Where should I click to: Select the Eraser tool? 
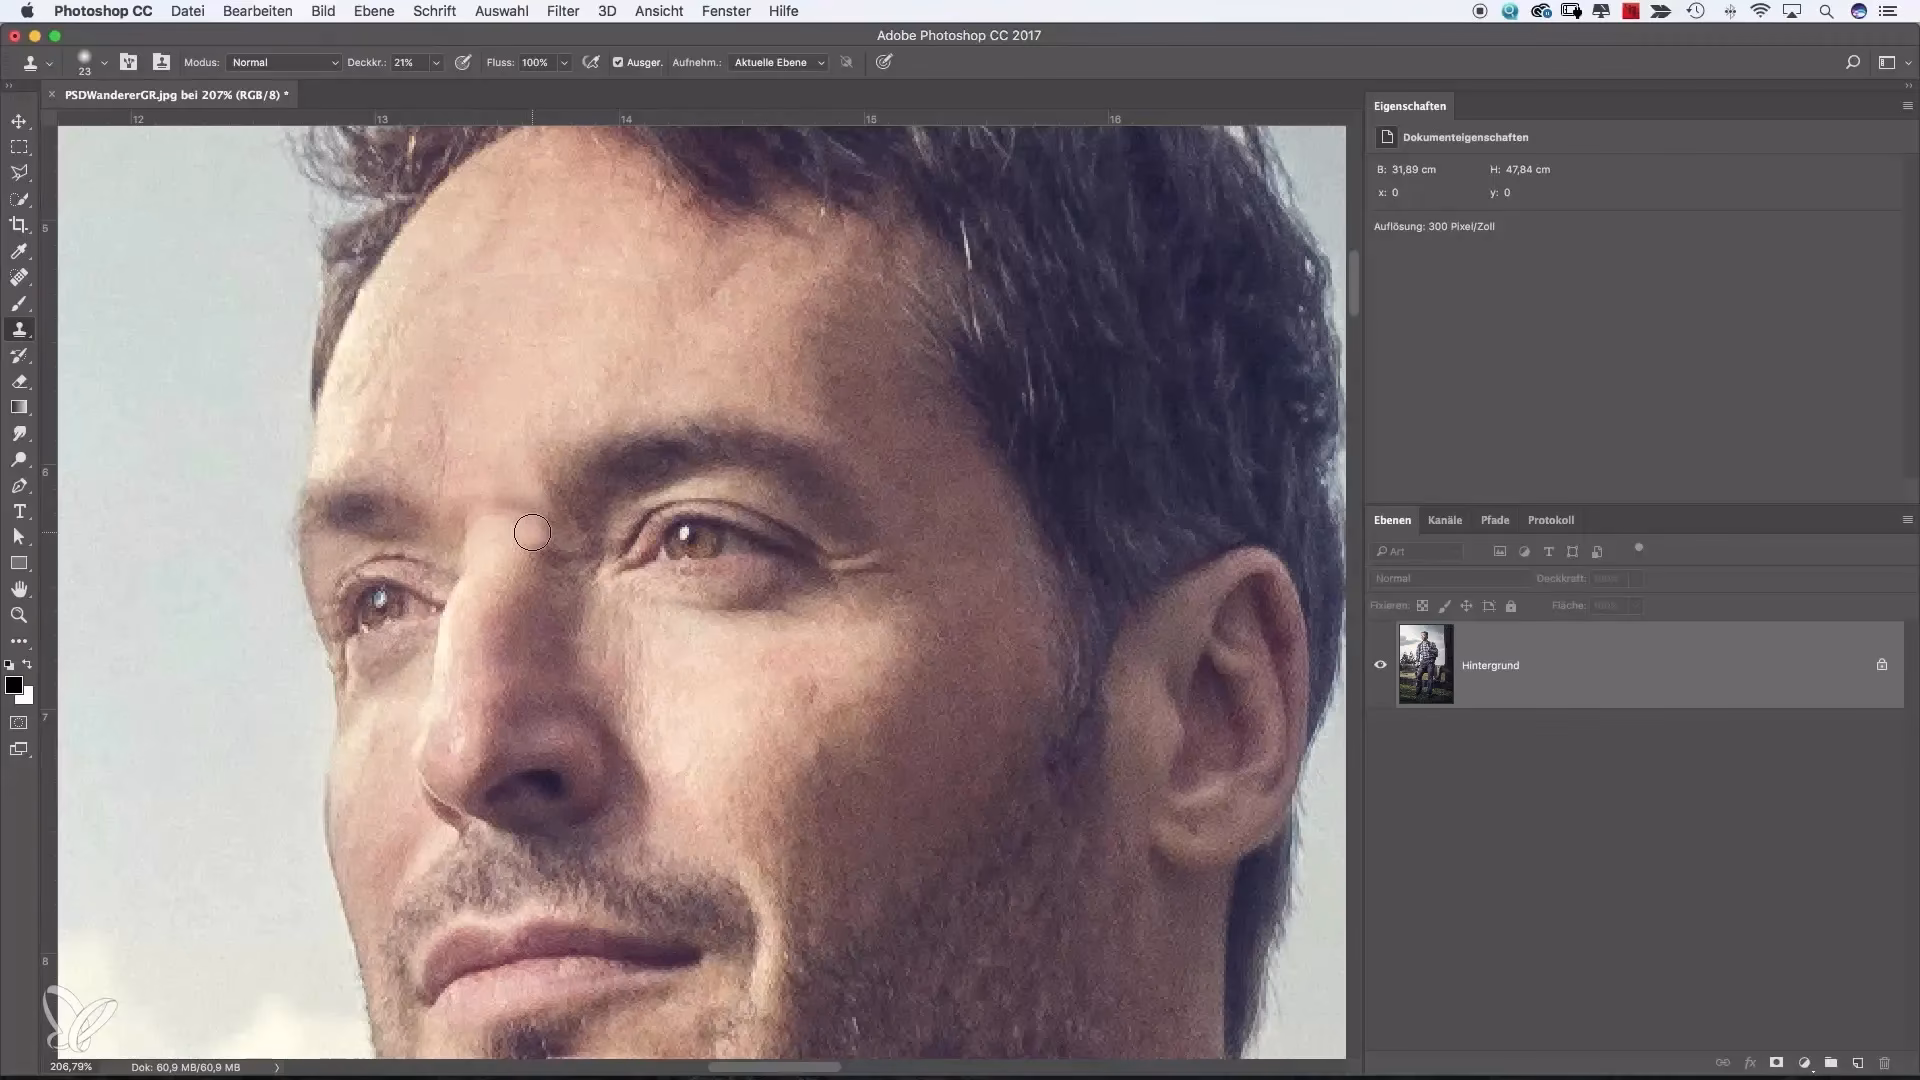(x=20, y=381)
